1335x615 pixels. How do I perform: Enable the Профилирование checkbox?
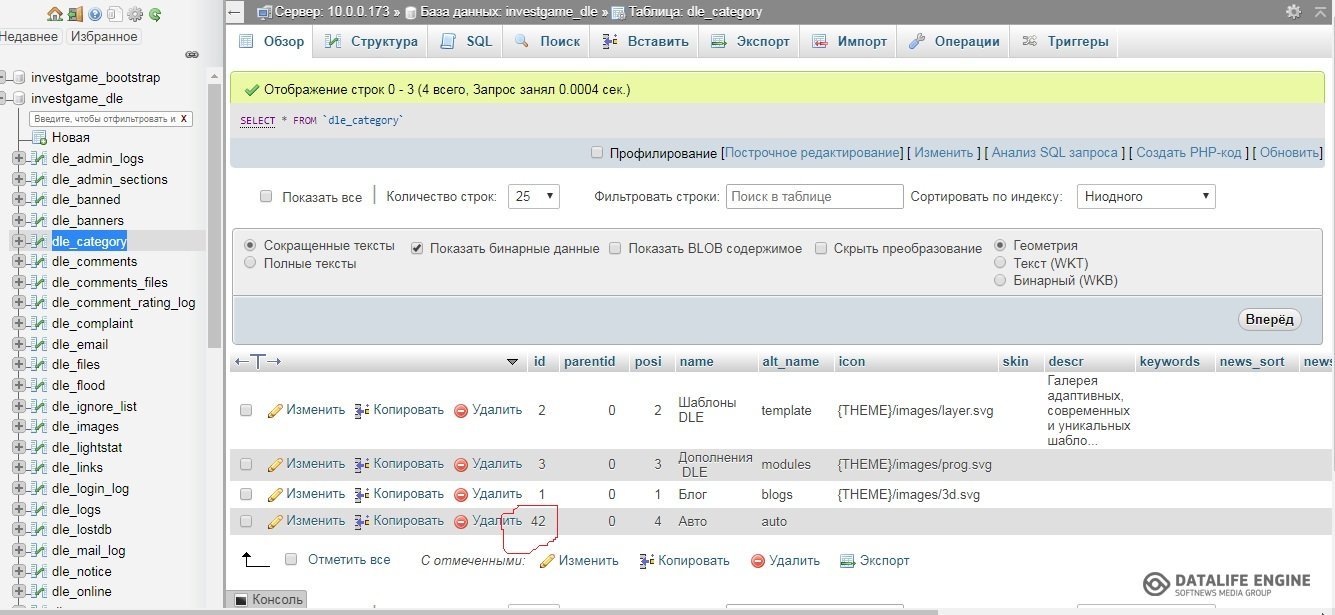pyautogui.click(x=597, y=153)
